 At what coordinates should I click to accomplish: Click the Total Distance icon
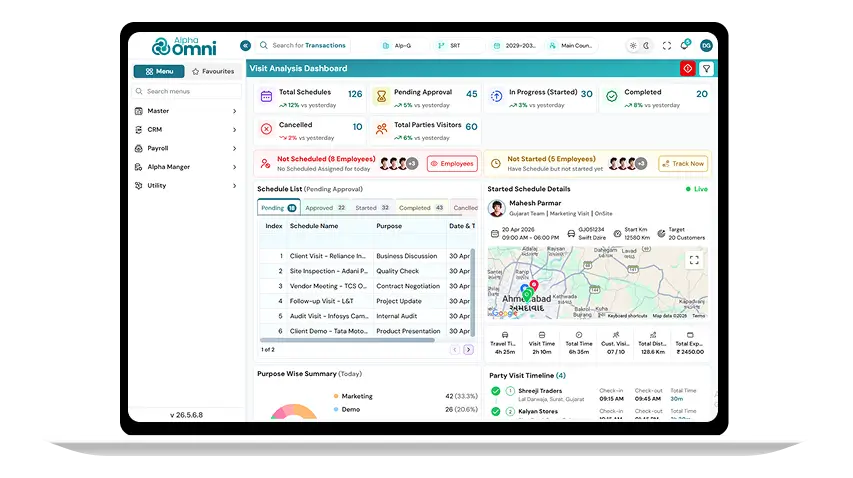pos(653,335)
